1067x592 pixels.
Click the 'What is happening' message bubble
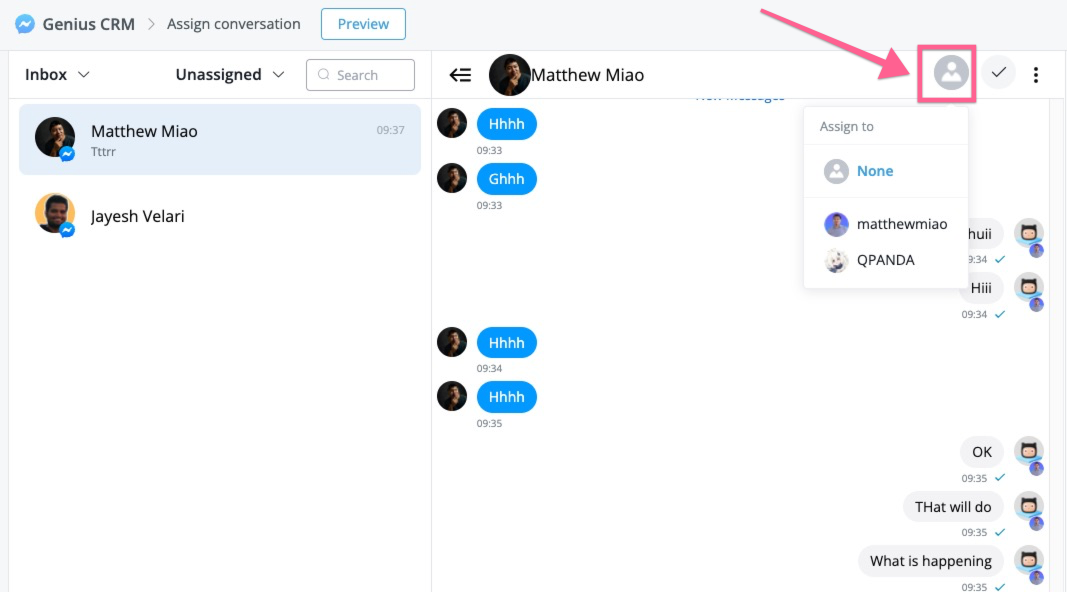(x=930, y=561)
